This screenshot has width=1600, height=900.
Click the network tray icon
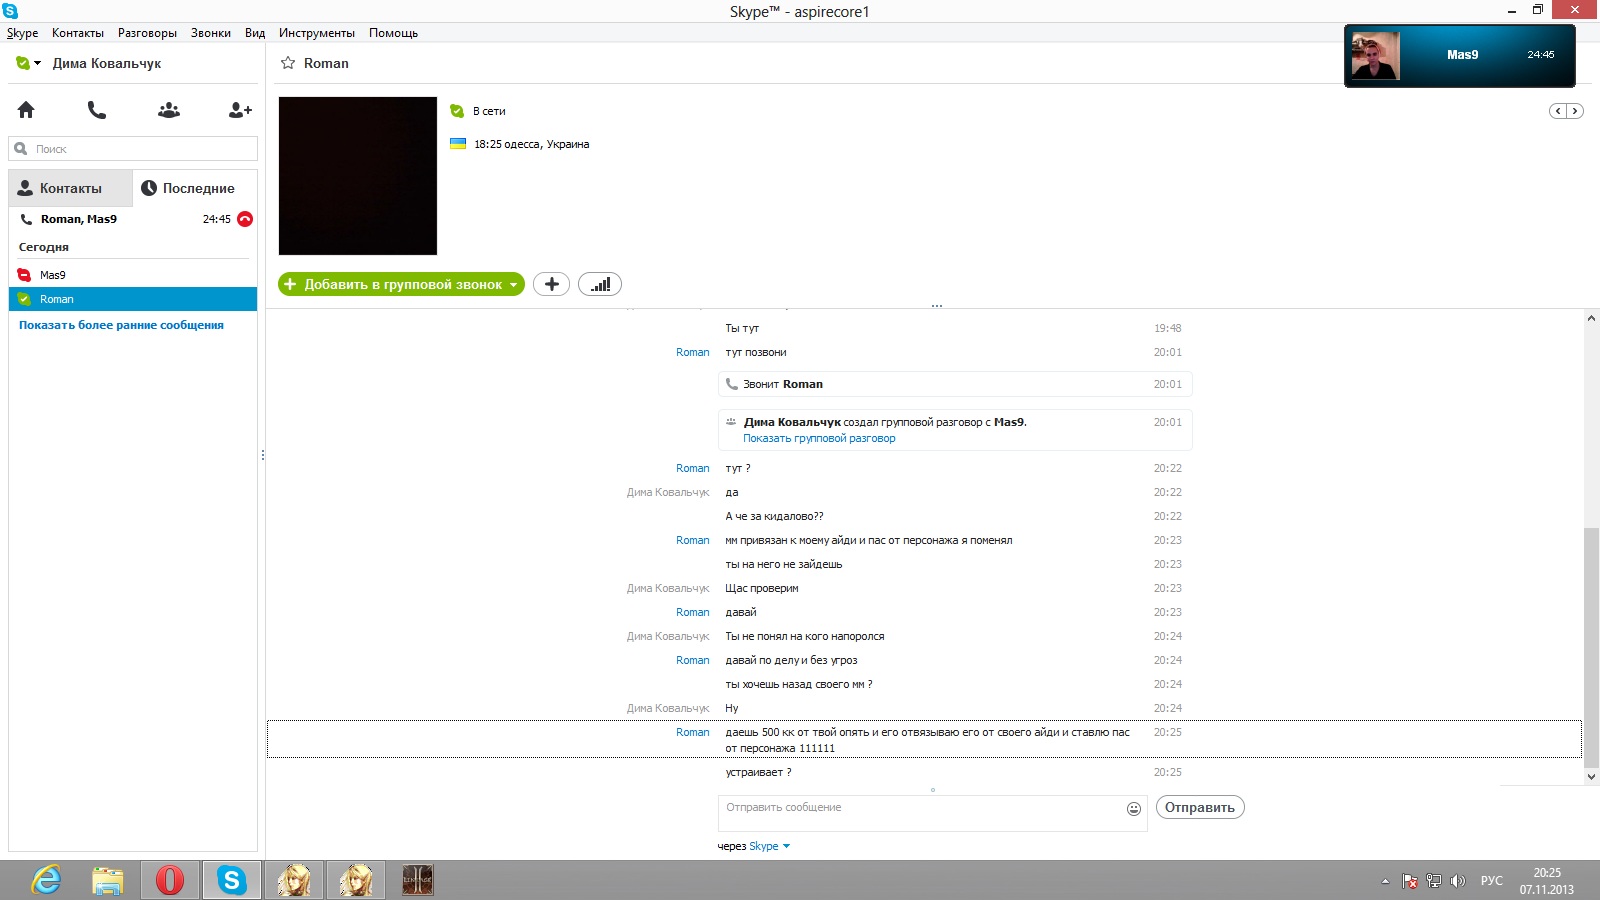click(1434, 881)
